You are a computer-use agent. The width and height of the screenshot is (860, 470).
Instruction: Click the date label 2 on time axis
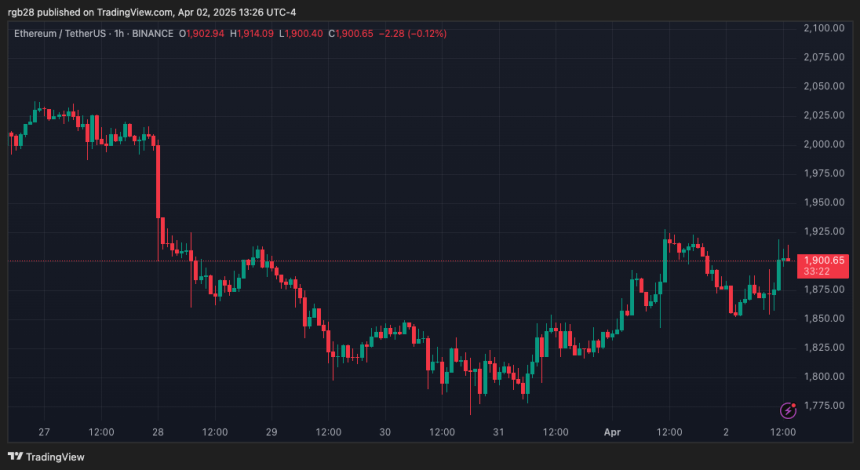click(726, 433)
